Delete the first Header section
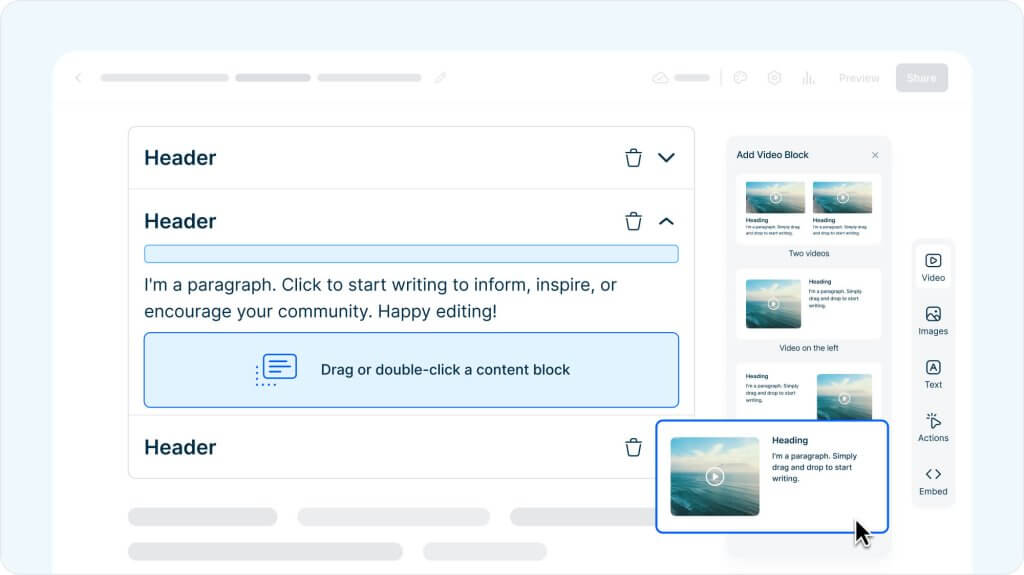 click(x=633, y=158)
